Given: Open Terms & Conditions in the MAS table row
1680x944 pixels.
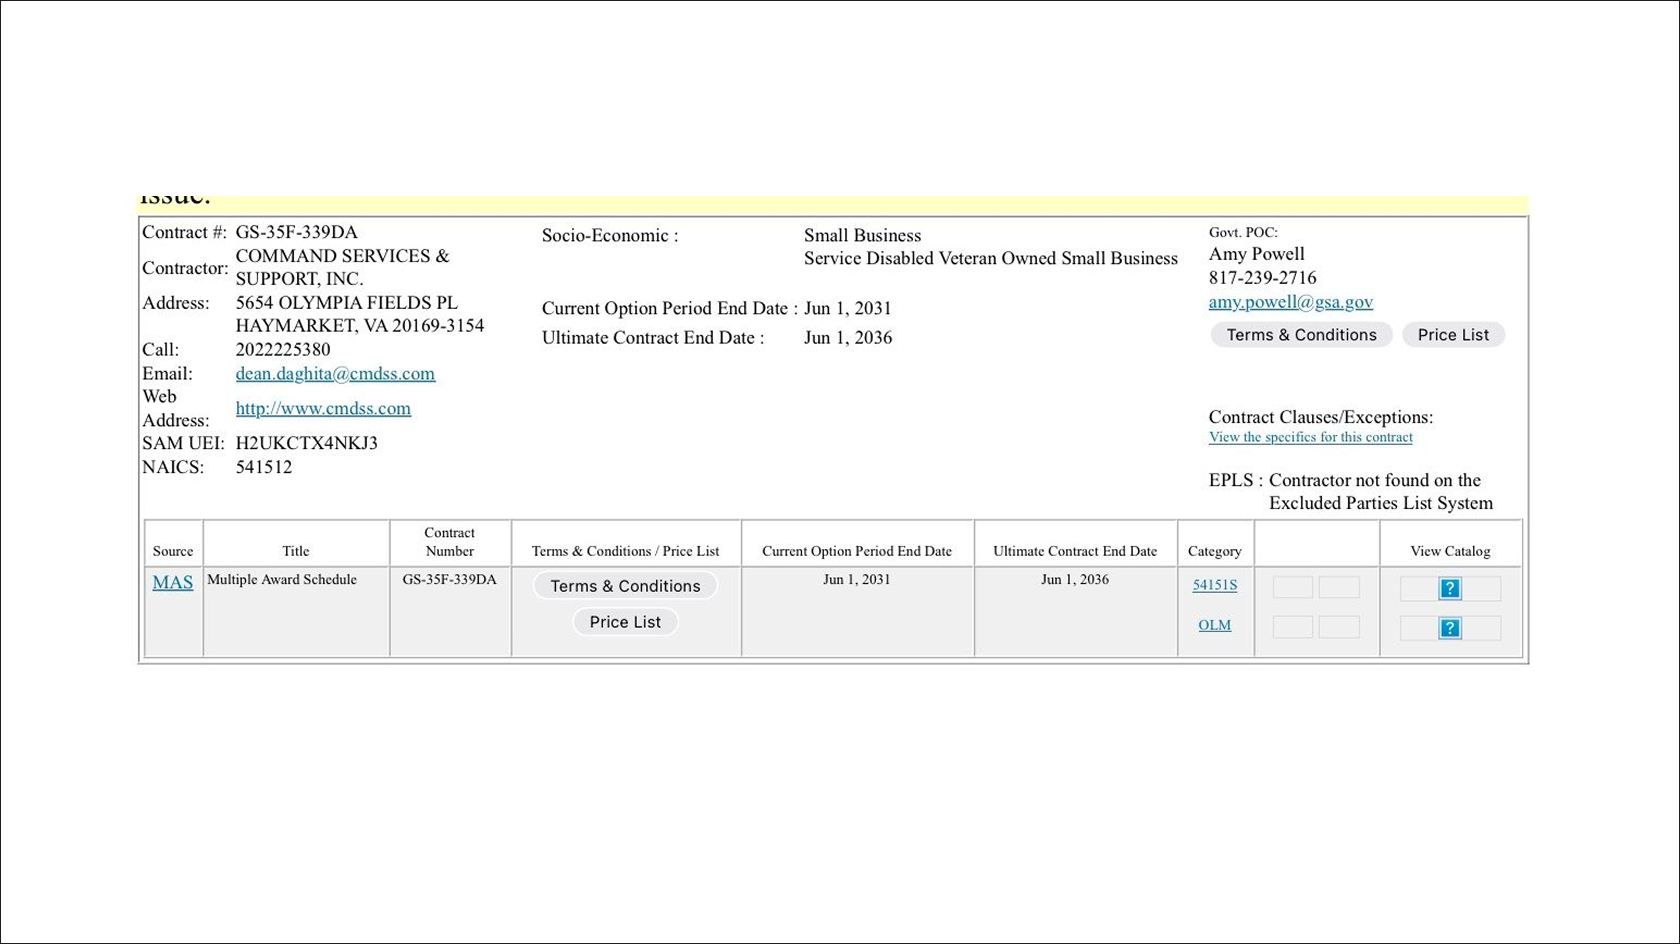Looking at the screenshot, I should (x=625, y=586).
